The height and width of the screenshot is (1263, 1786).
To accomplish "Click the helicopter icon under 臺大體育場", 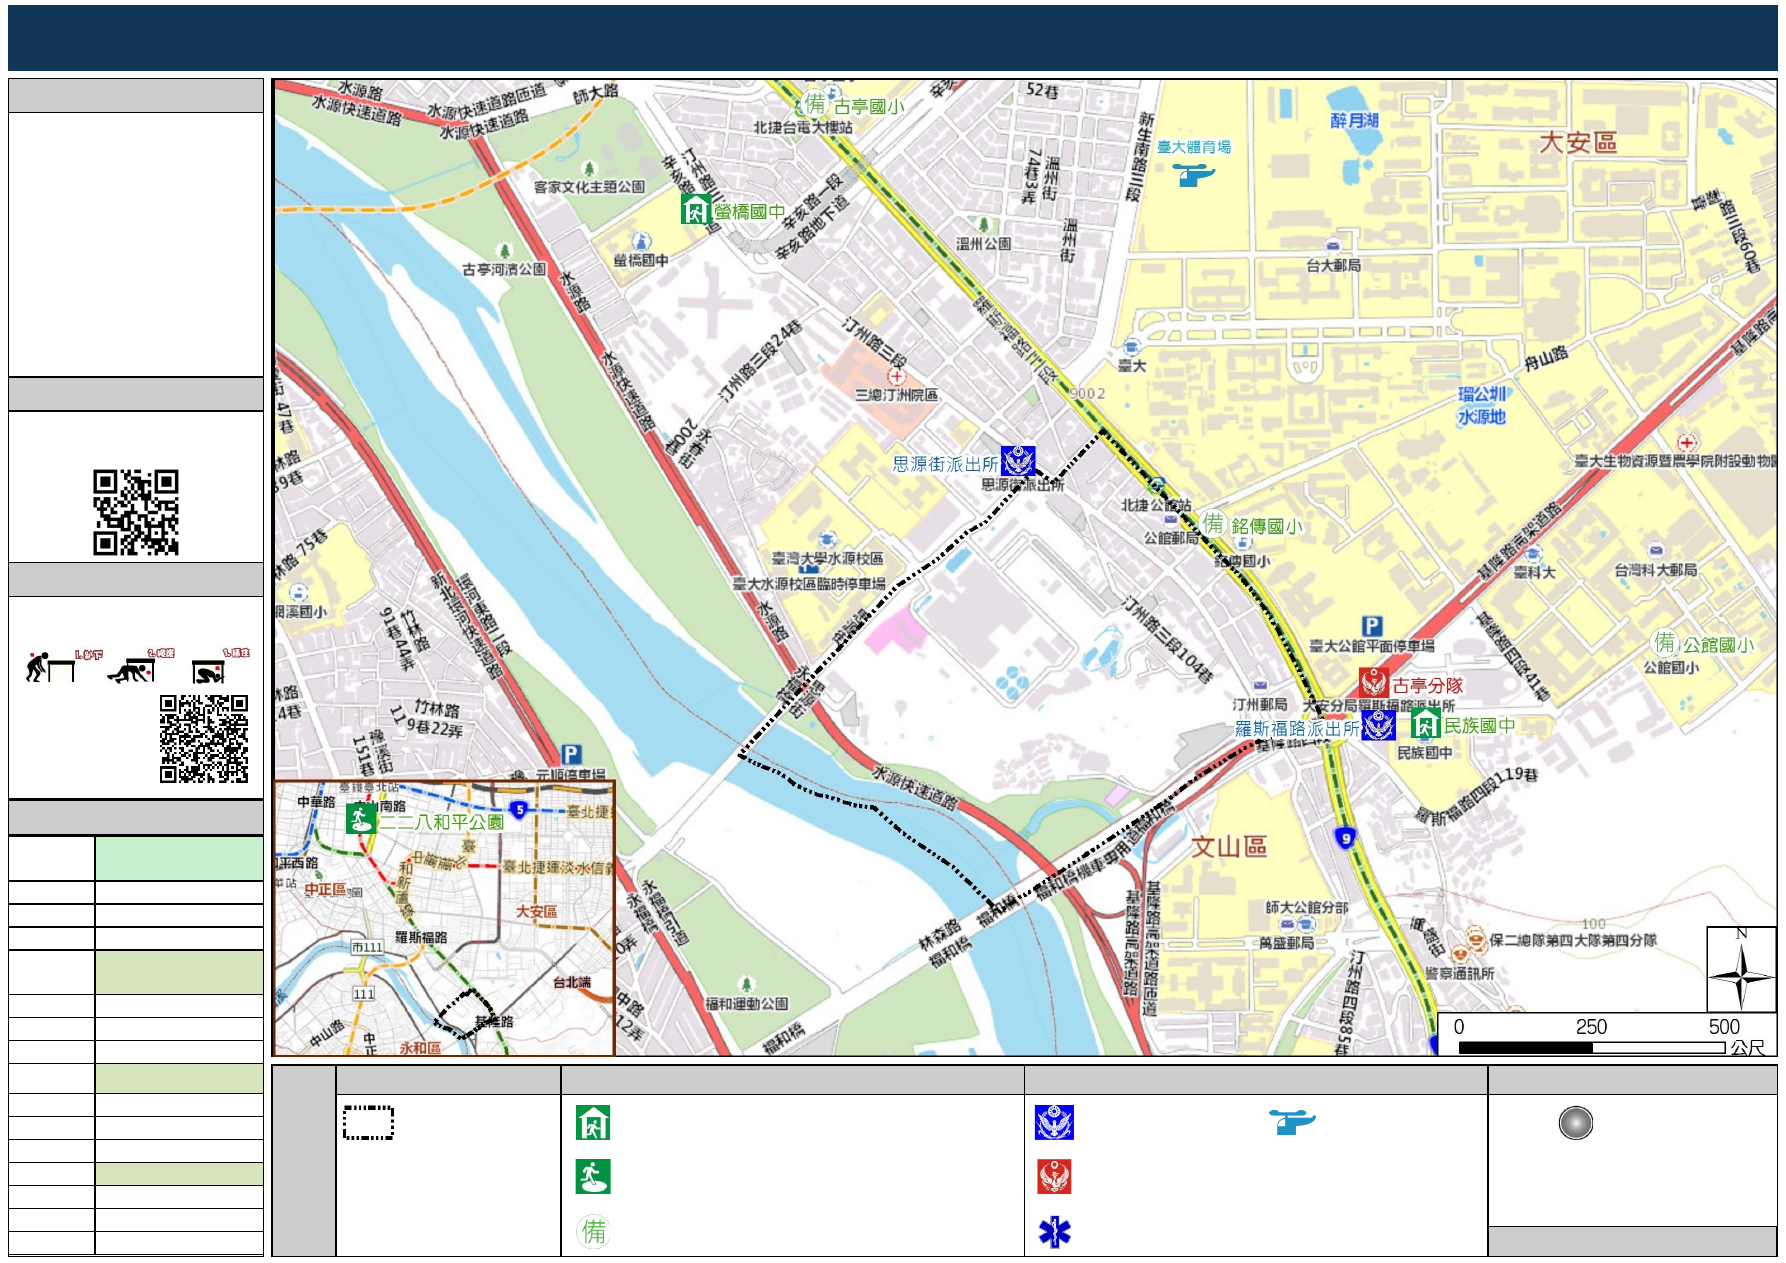I will [1193, 176].
